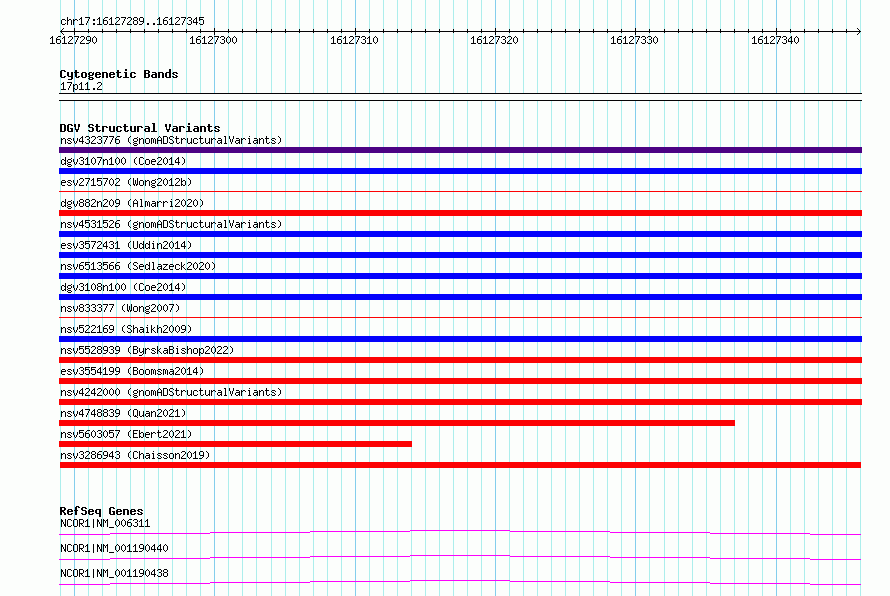Open nsv522169 (Shaikh2009) label
The height and width of the screenshot is (596, 890).
(x=126, y=329)
